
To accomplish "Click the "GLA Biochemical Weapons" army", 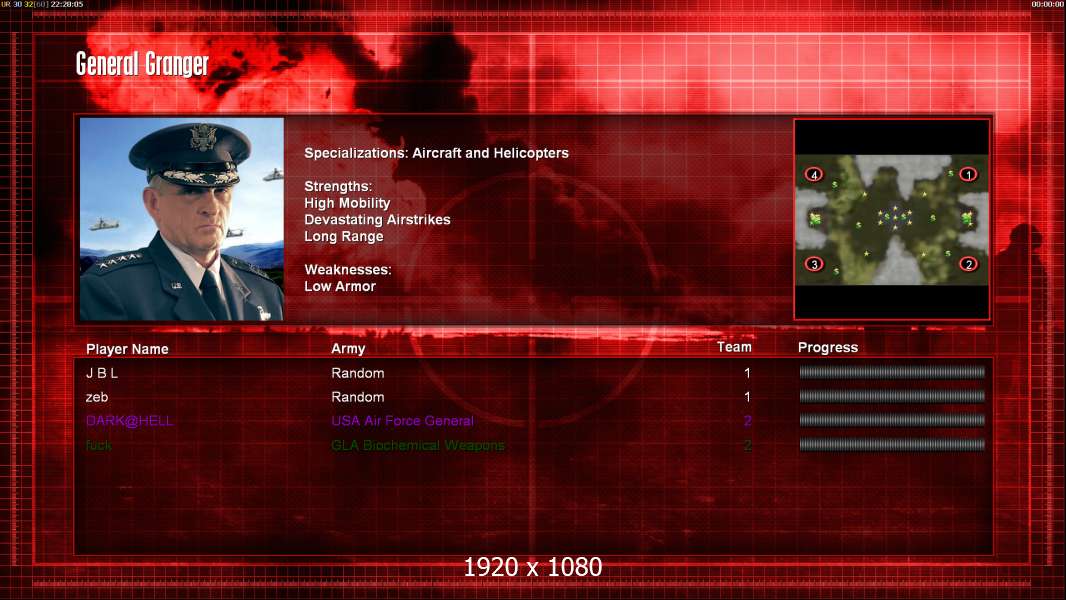I will tap(418, 445).
